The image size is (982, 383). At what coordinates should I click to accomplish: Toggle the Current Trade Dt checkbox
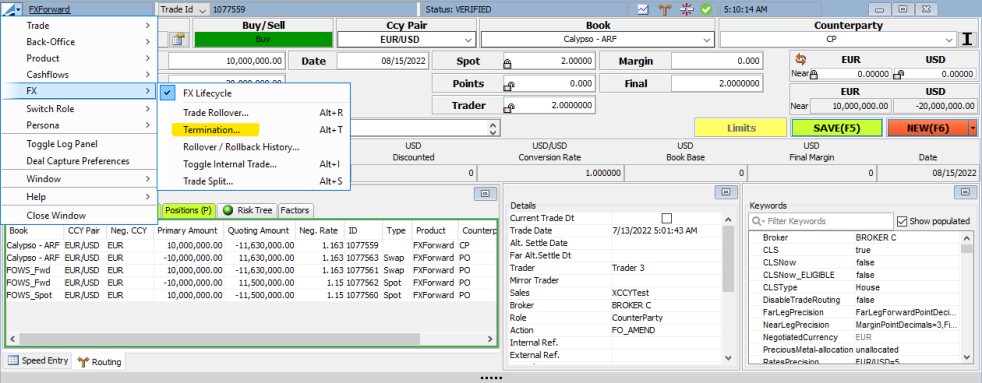pos(667,218)
